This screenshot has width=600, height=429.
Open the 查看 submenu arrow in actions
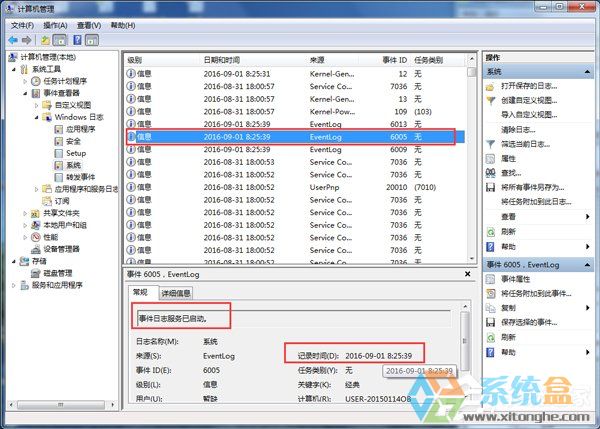[x=587, y=217]
